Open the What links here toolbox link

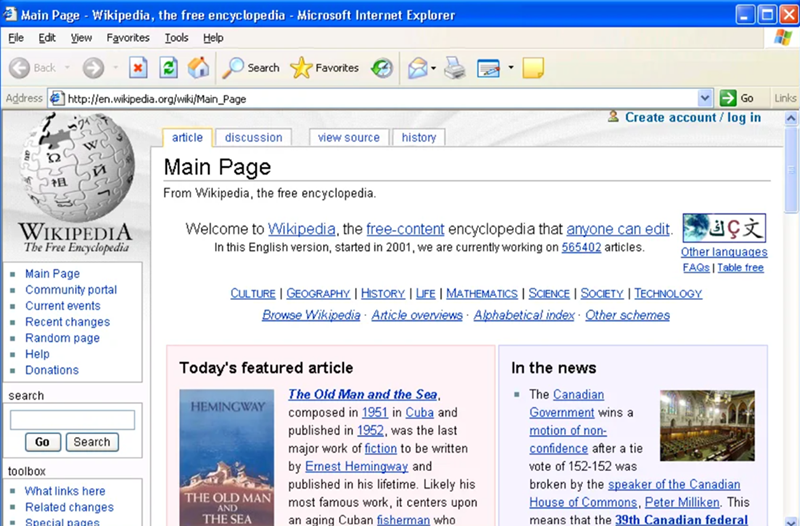click(65, 491)
